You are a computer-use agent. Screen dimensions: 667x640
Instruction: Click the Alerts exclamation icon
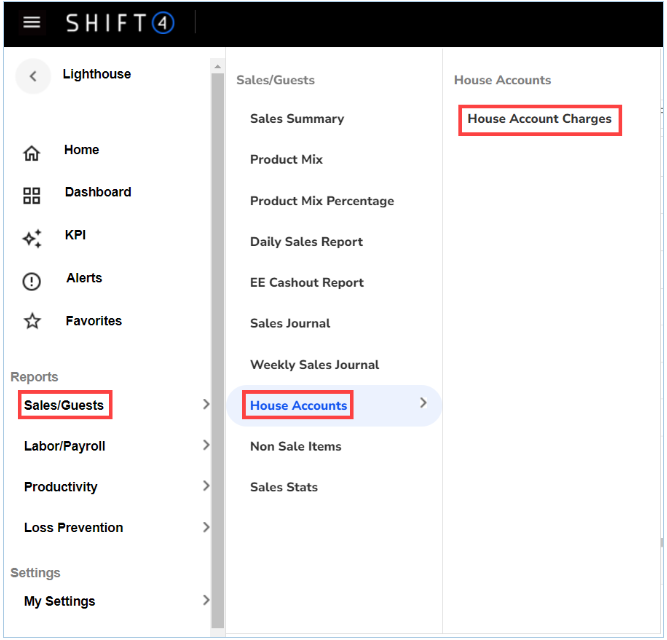click(32, 281)
